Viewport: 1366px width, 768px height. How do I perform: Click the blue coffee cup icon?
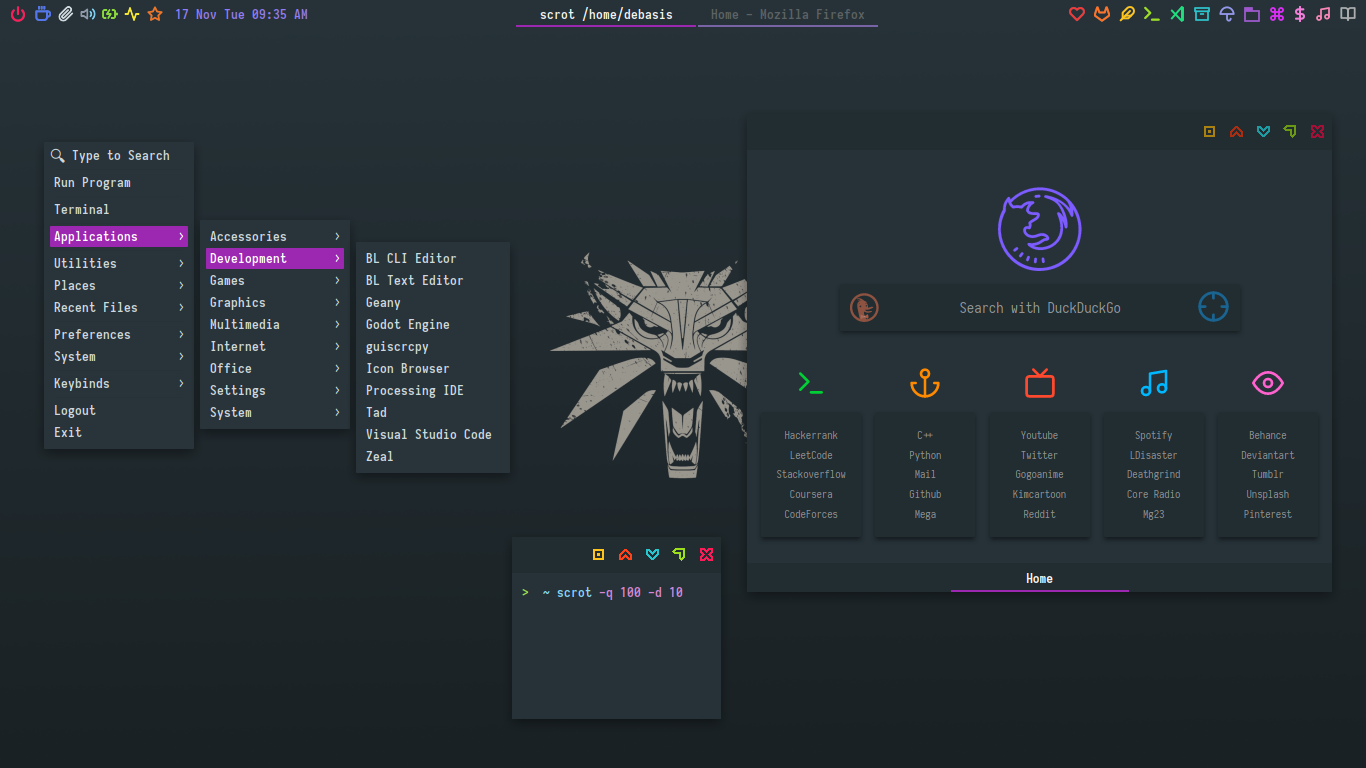point(42,14)
